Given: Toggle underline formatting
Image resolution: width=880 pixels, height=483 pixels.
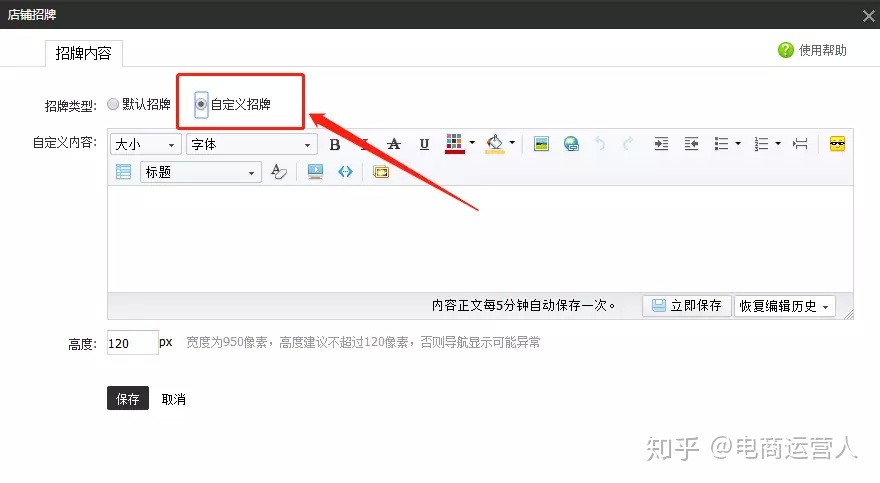Looking at the screenshot, I should coord(424,144).
